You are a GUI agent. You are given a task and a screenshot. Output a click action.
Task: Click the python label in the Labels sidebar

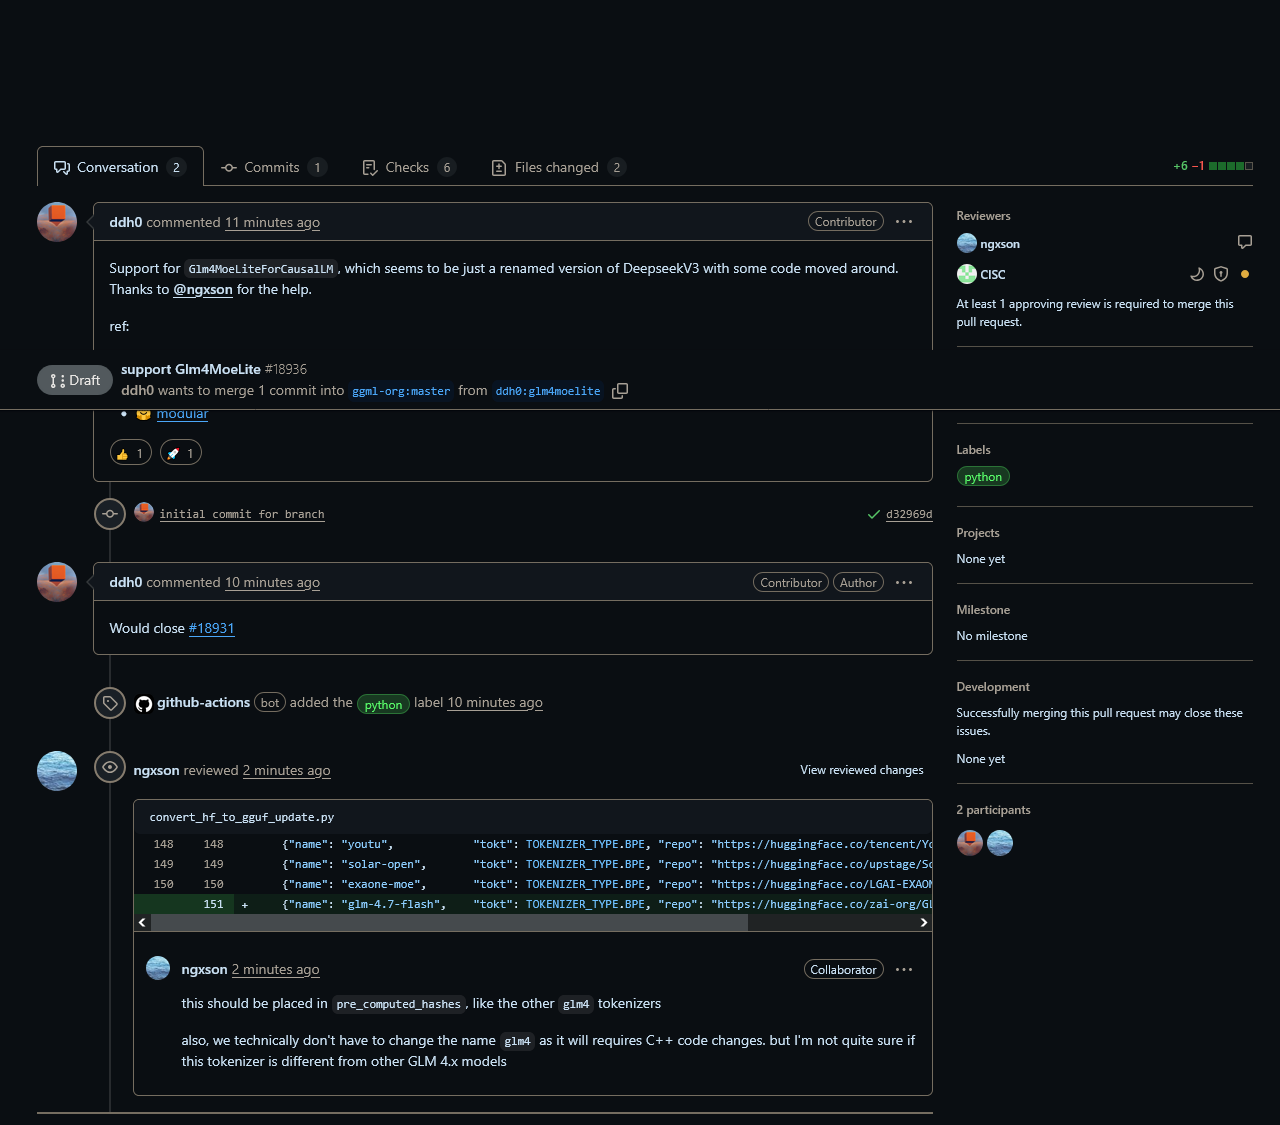(x=983, y=477)
